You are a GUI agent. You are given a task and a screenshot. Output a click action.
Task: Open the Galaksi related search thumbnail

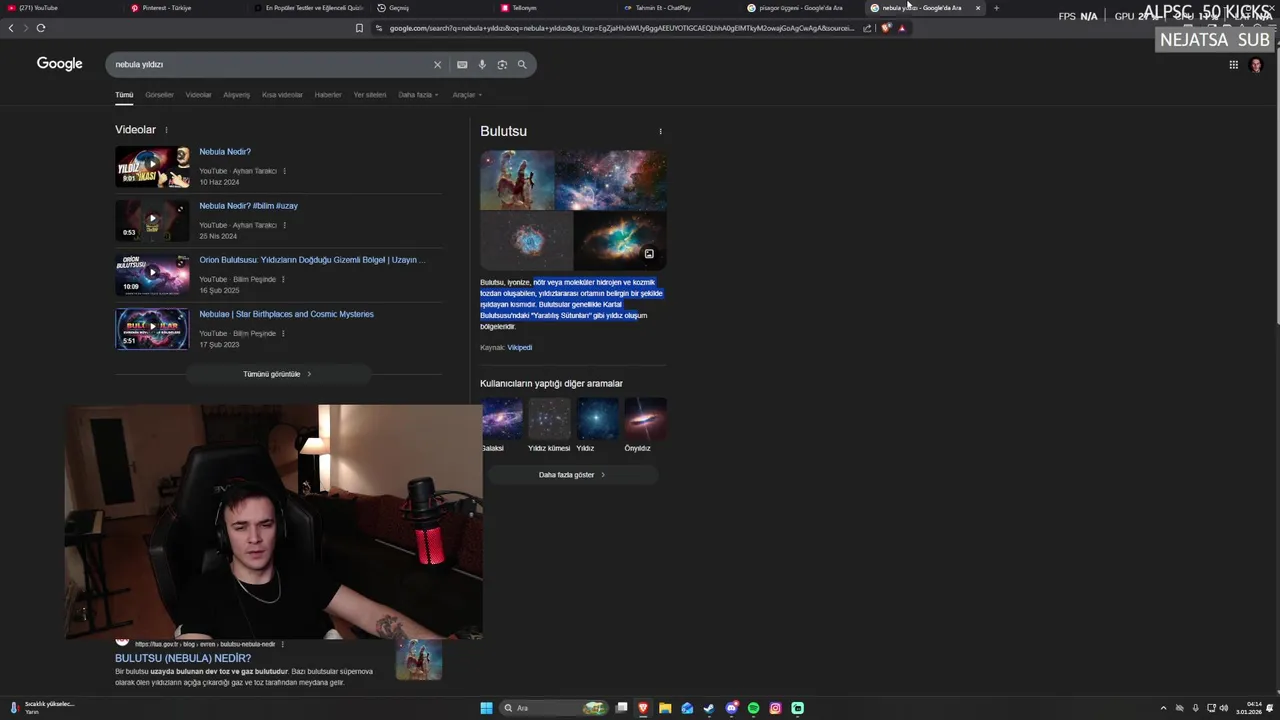tap(502, 418)
